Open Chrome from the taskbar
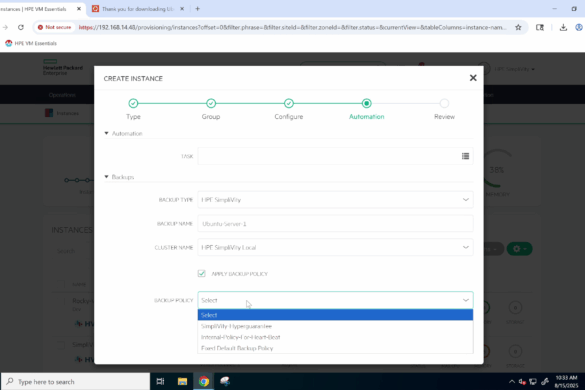 pos(204,381)
